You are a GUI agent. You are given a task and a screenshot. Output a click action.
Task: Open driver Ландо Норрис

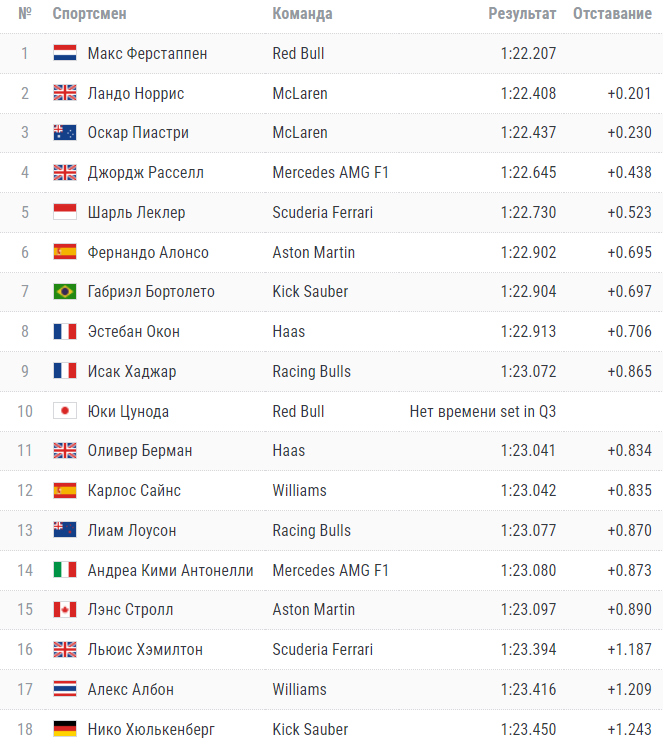tap(136, 94)
